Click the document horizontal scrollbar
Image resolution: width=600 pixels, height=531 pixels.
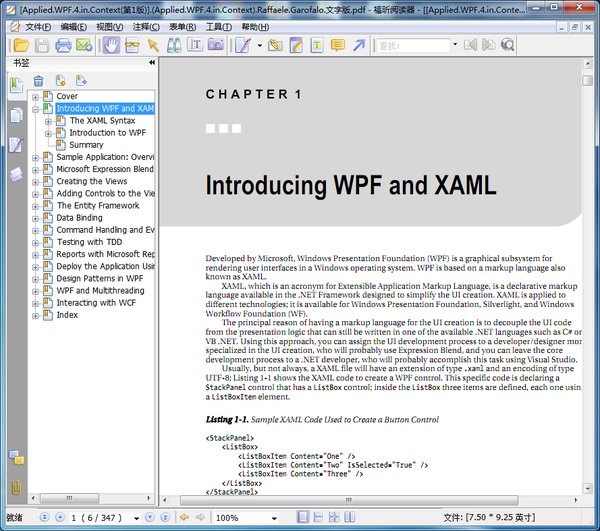tap(349, 500)
